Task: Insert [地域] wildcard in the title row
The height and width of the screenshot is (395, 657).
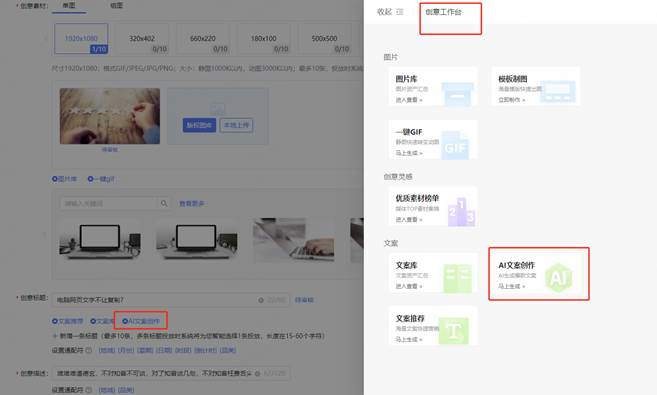Action: (107, 350)
